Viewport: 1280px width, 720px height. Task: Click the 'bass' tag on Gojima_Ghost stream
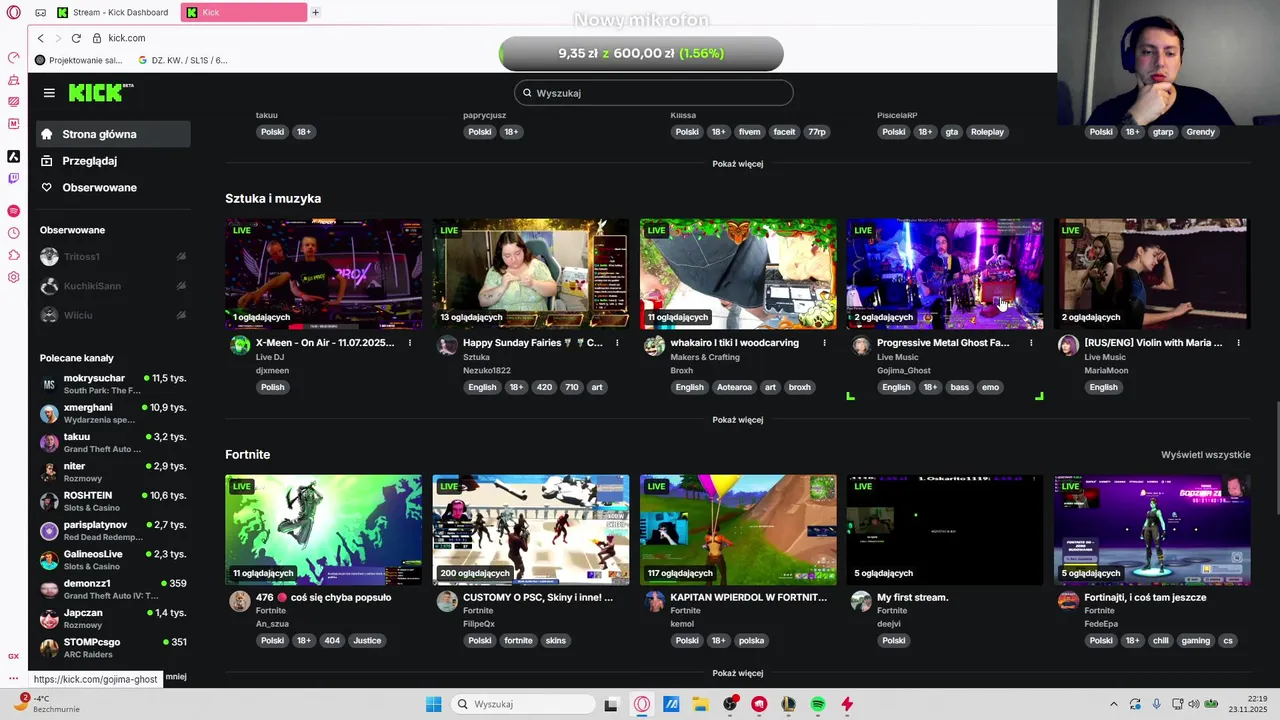tap(960, 388)
